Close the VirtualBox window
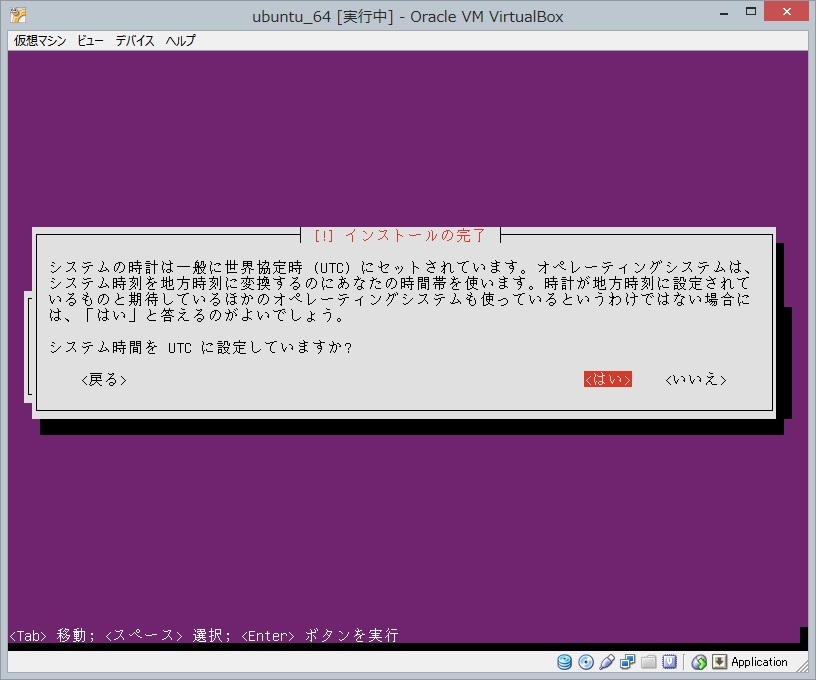Image resolution: width=818 pixels, height=680 pixels. (787, 11)
